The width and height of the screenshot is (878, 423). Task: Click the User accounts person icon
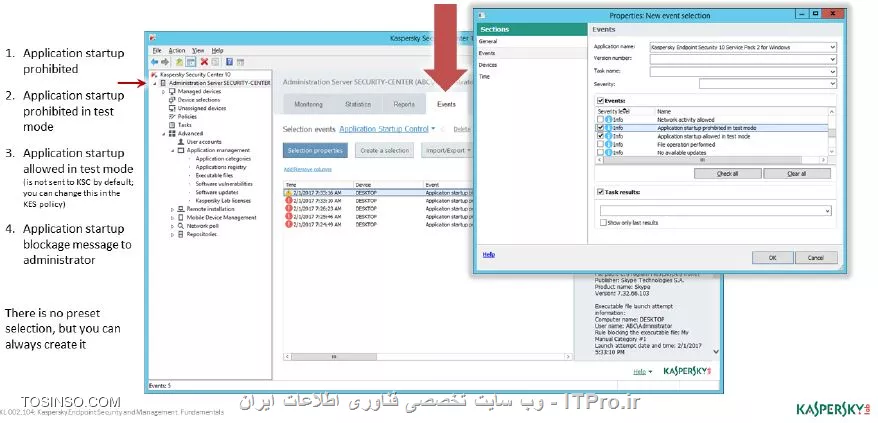181,142
